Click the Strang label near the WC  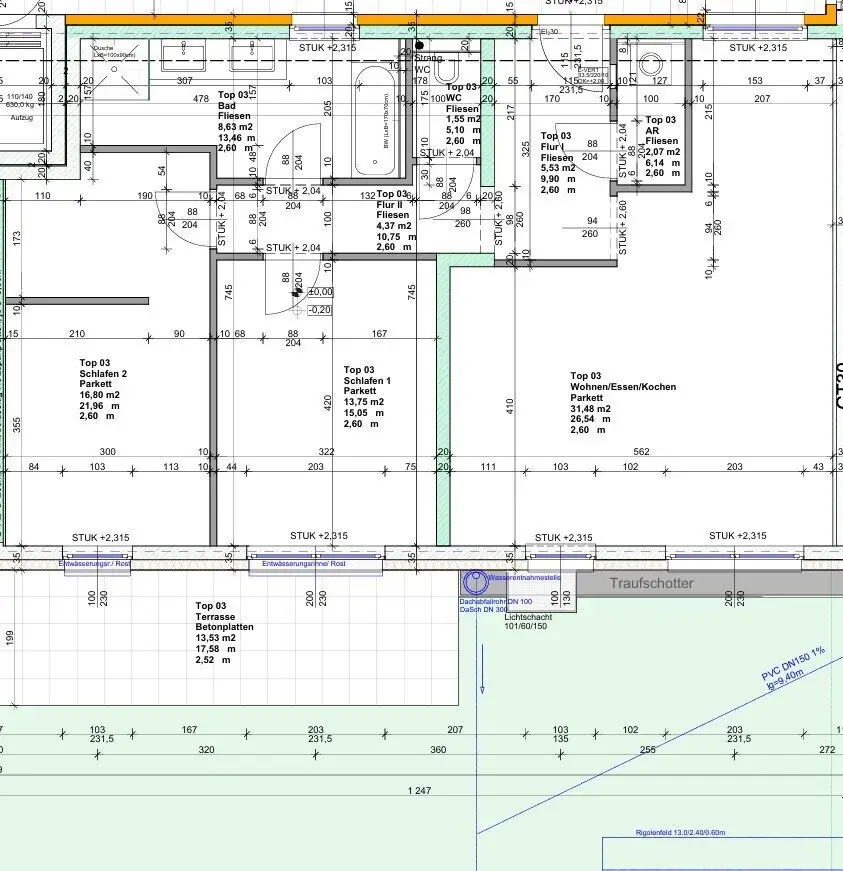(x=428, y=58)
